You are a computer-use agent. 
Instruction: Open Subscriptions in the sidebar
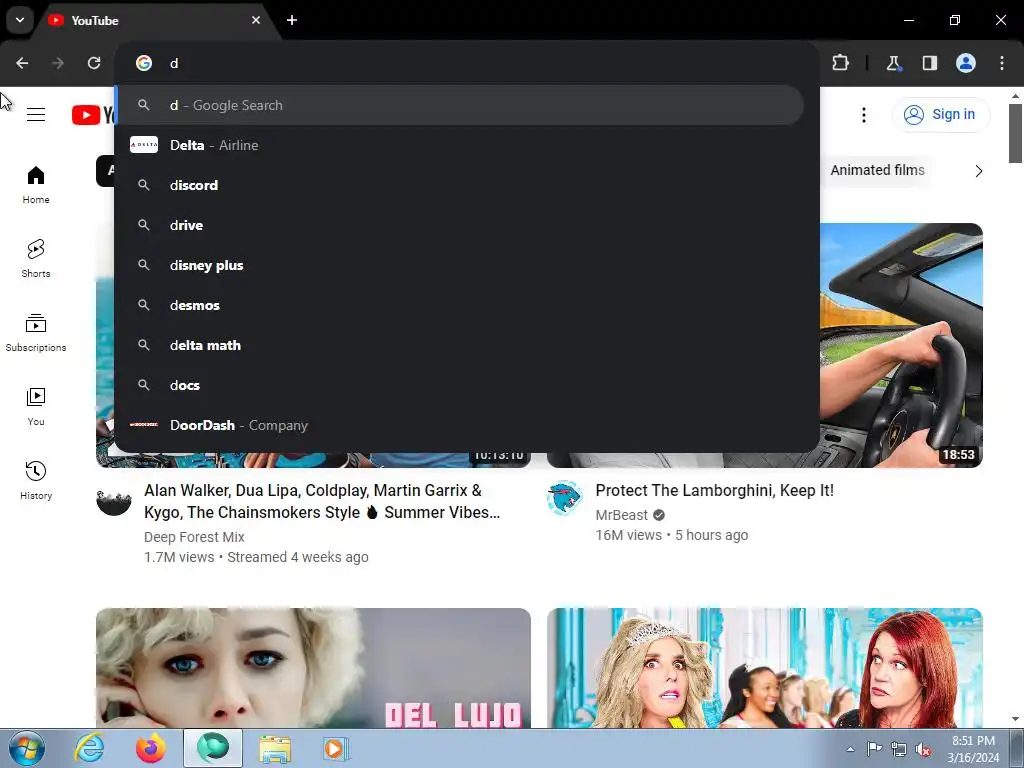click(x=36, y=332)
